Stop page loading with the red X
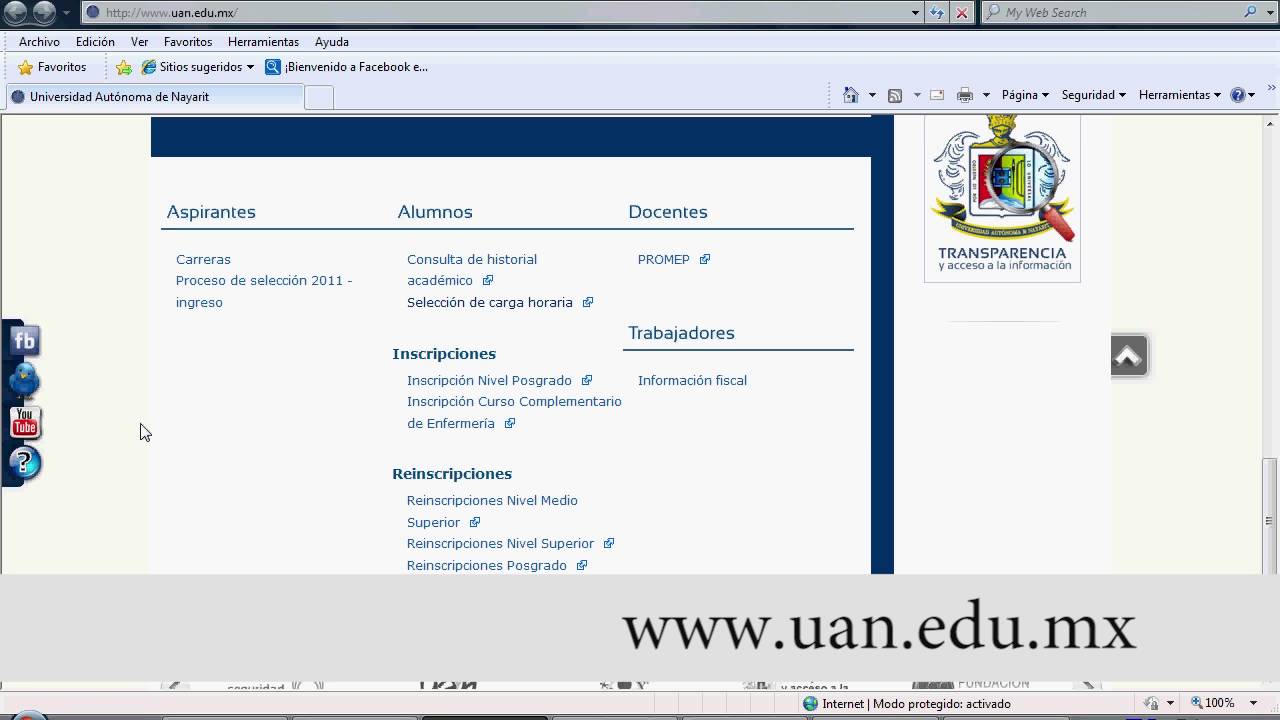This screenshot has height=720, width=1280. 961,12
